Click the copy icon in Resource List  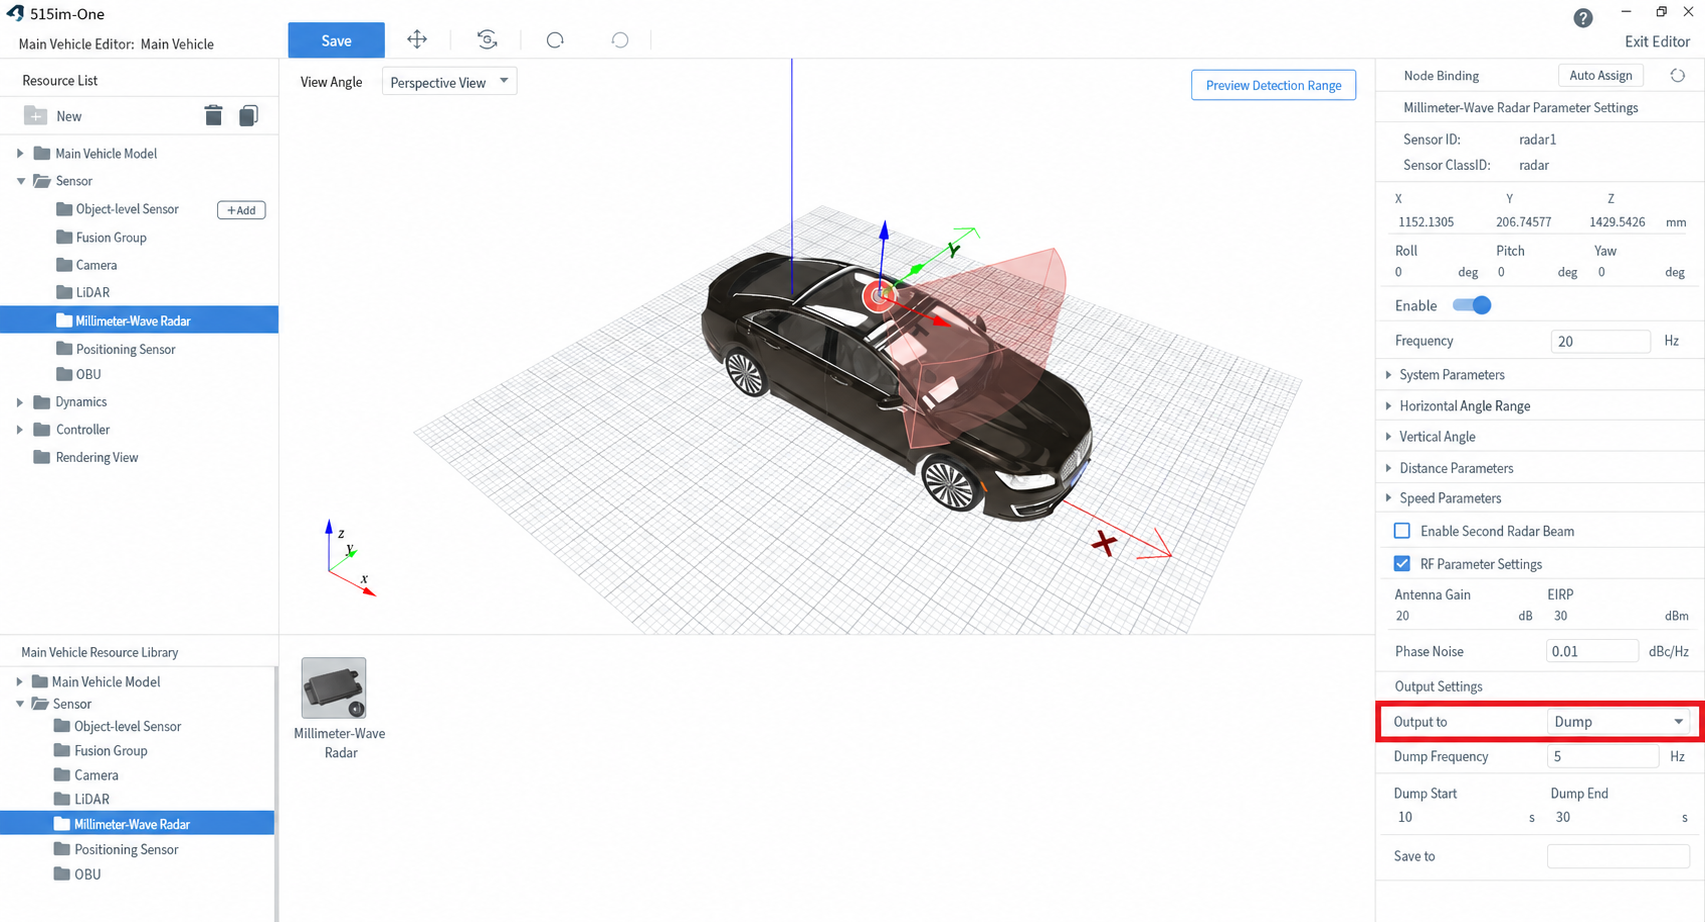[248, 115]
